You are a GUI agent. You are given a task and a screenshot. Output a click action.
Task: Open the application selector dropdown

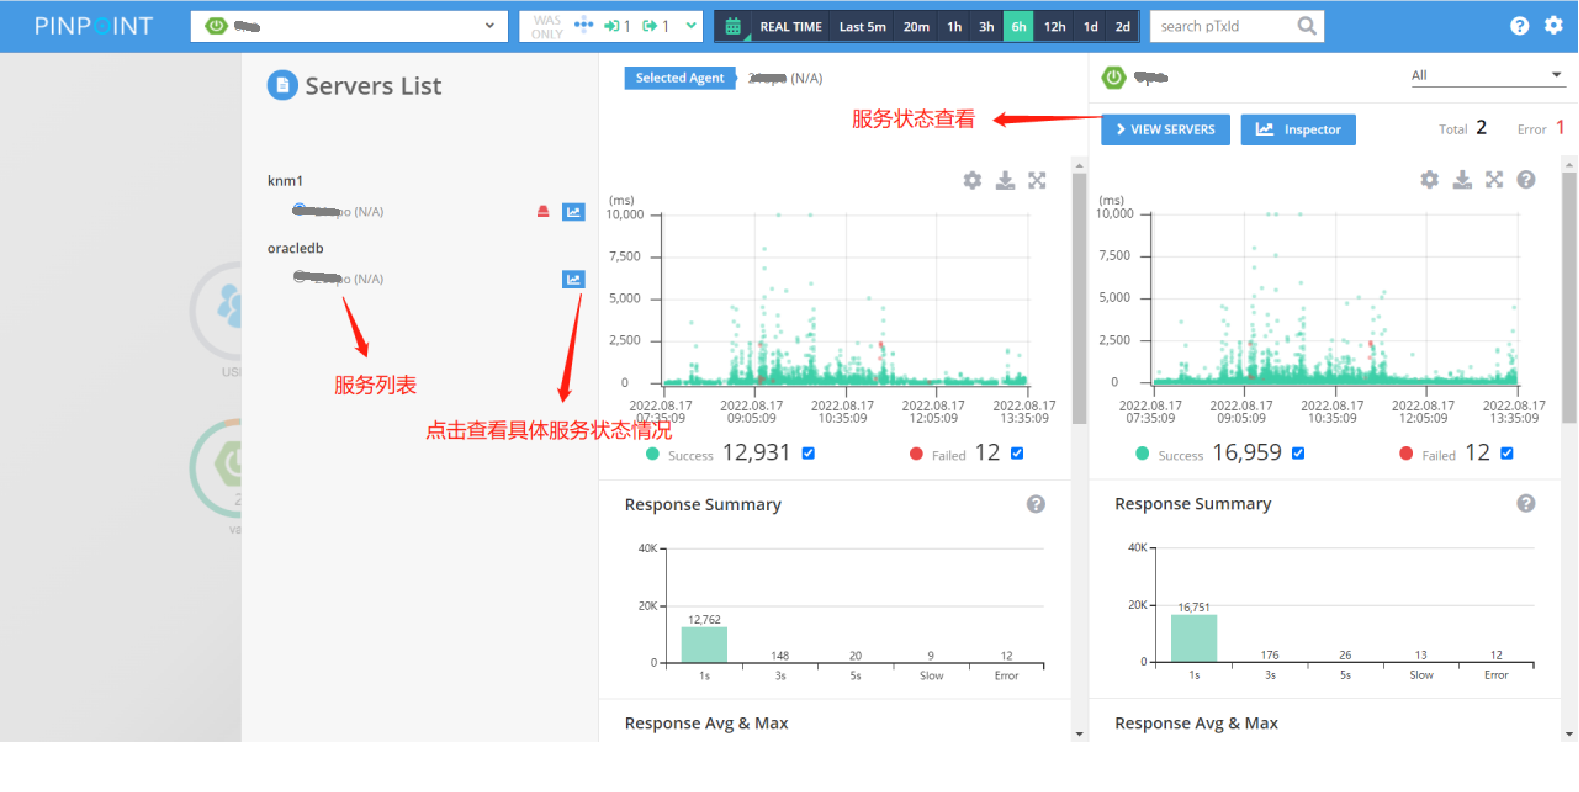pos(349,26)
